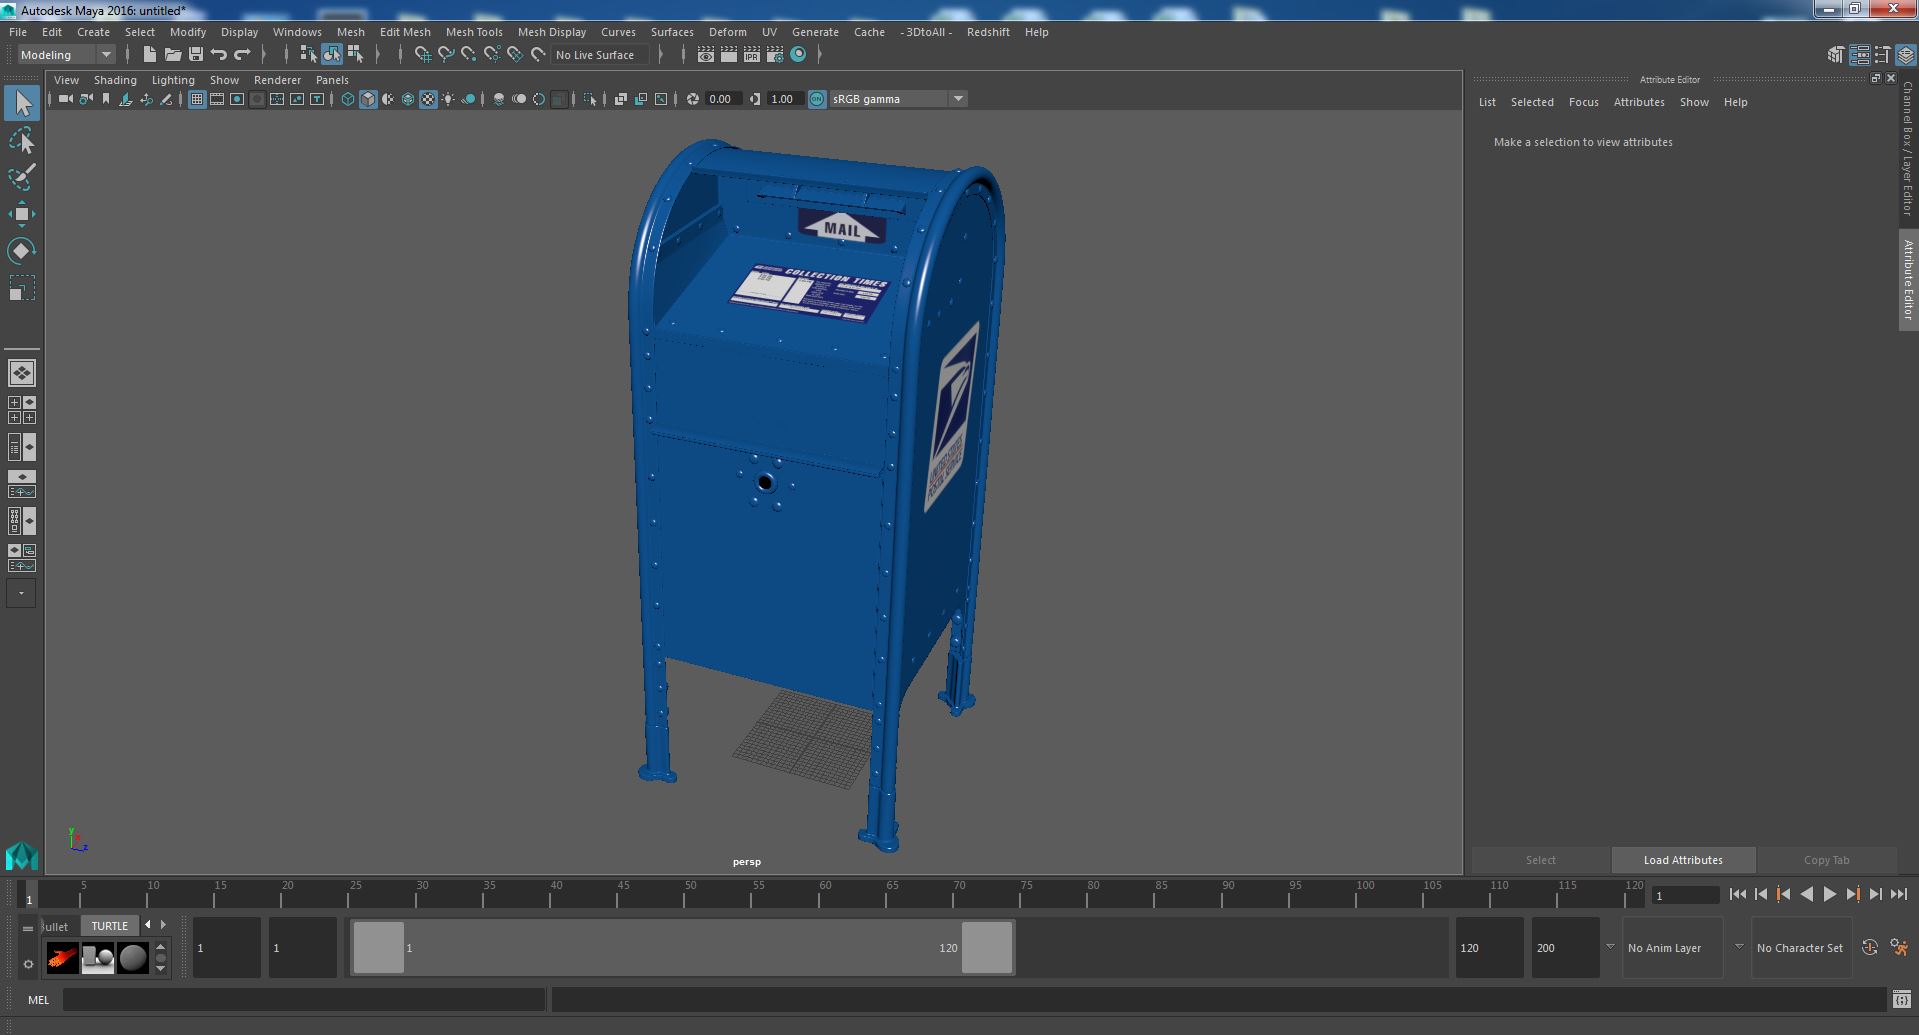This screenshot has width=1919, height=1035.
Task: Go to start of playback range
Action: [1737, 895]
